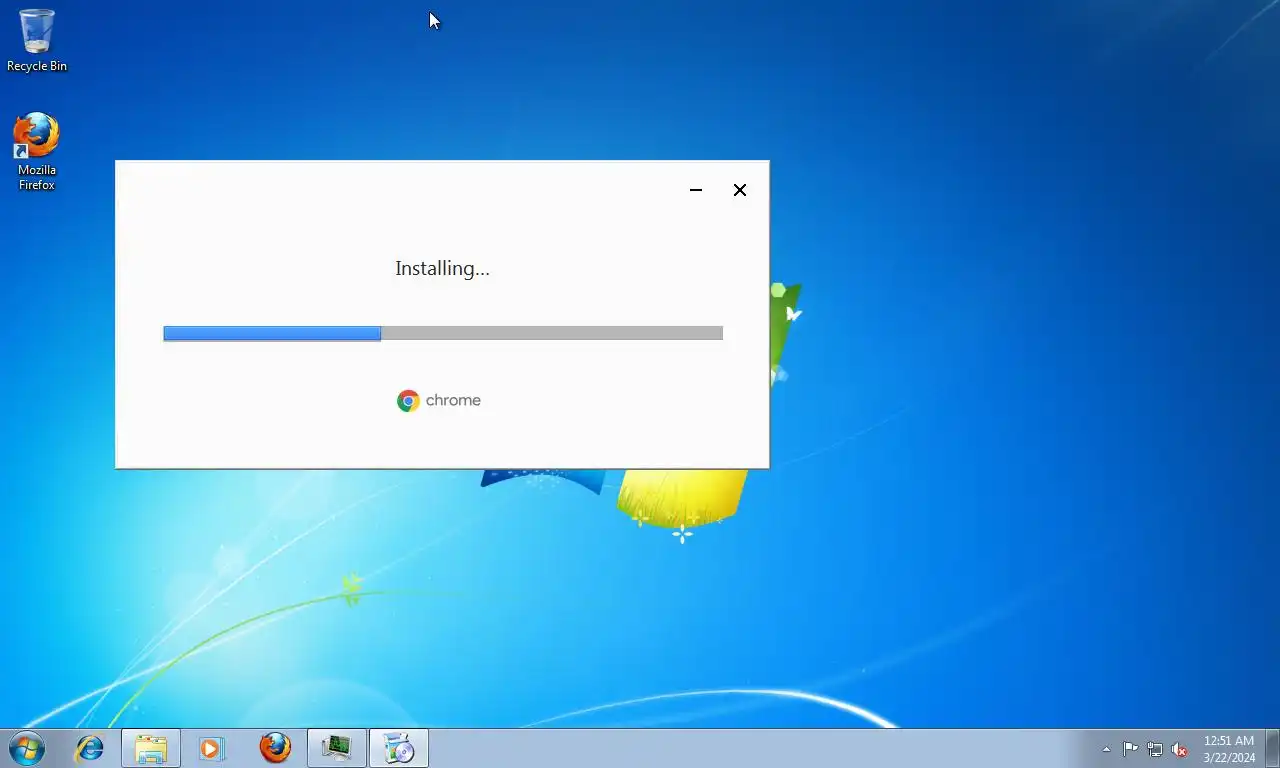The height and width of the screenshot is (768, 1280).
Task: Select the Mozilla Firefox desktop shortcut
Action: point(37,151)
